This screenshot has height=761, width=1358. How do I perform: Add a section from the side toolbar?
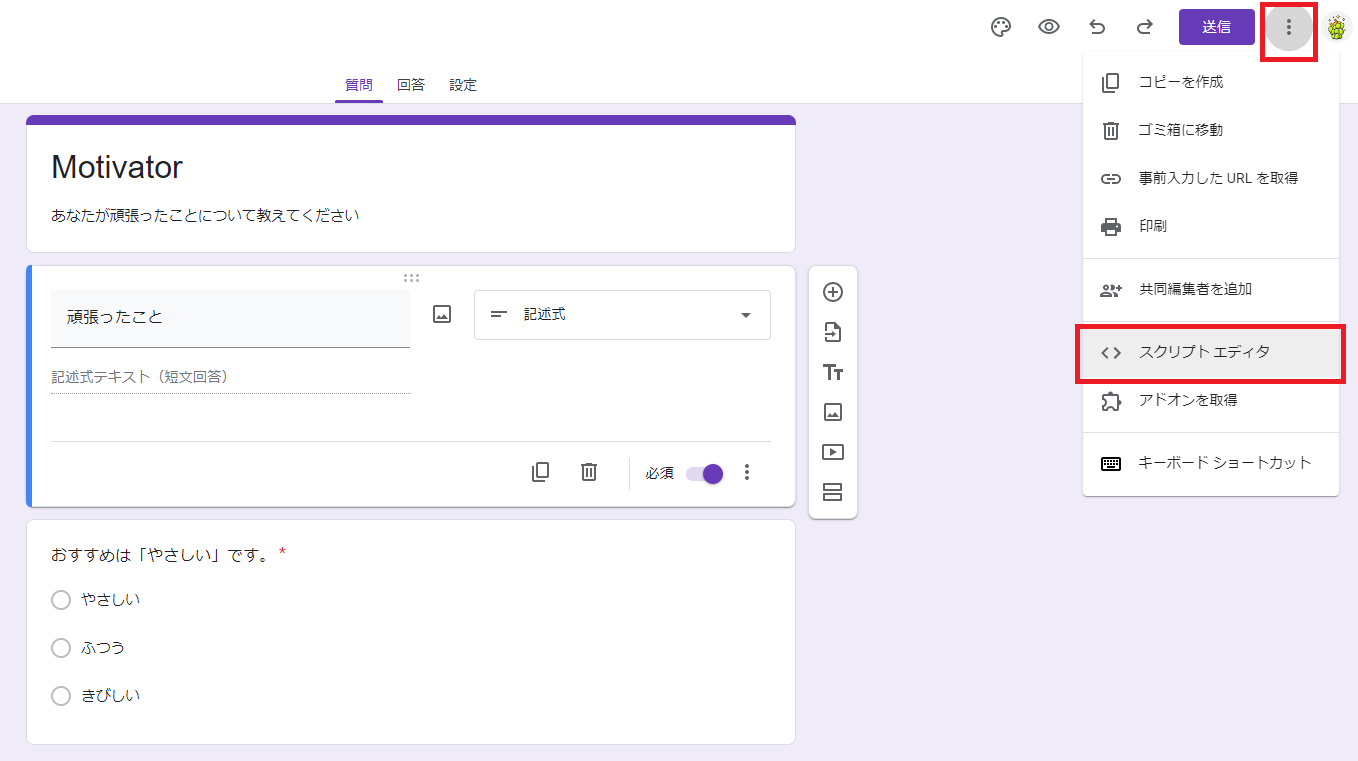pyautogui.click(x=833, y=492)
